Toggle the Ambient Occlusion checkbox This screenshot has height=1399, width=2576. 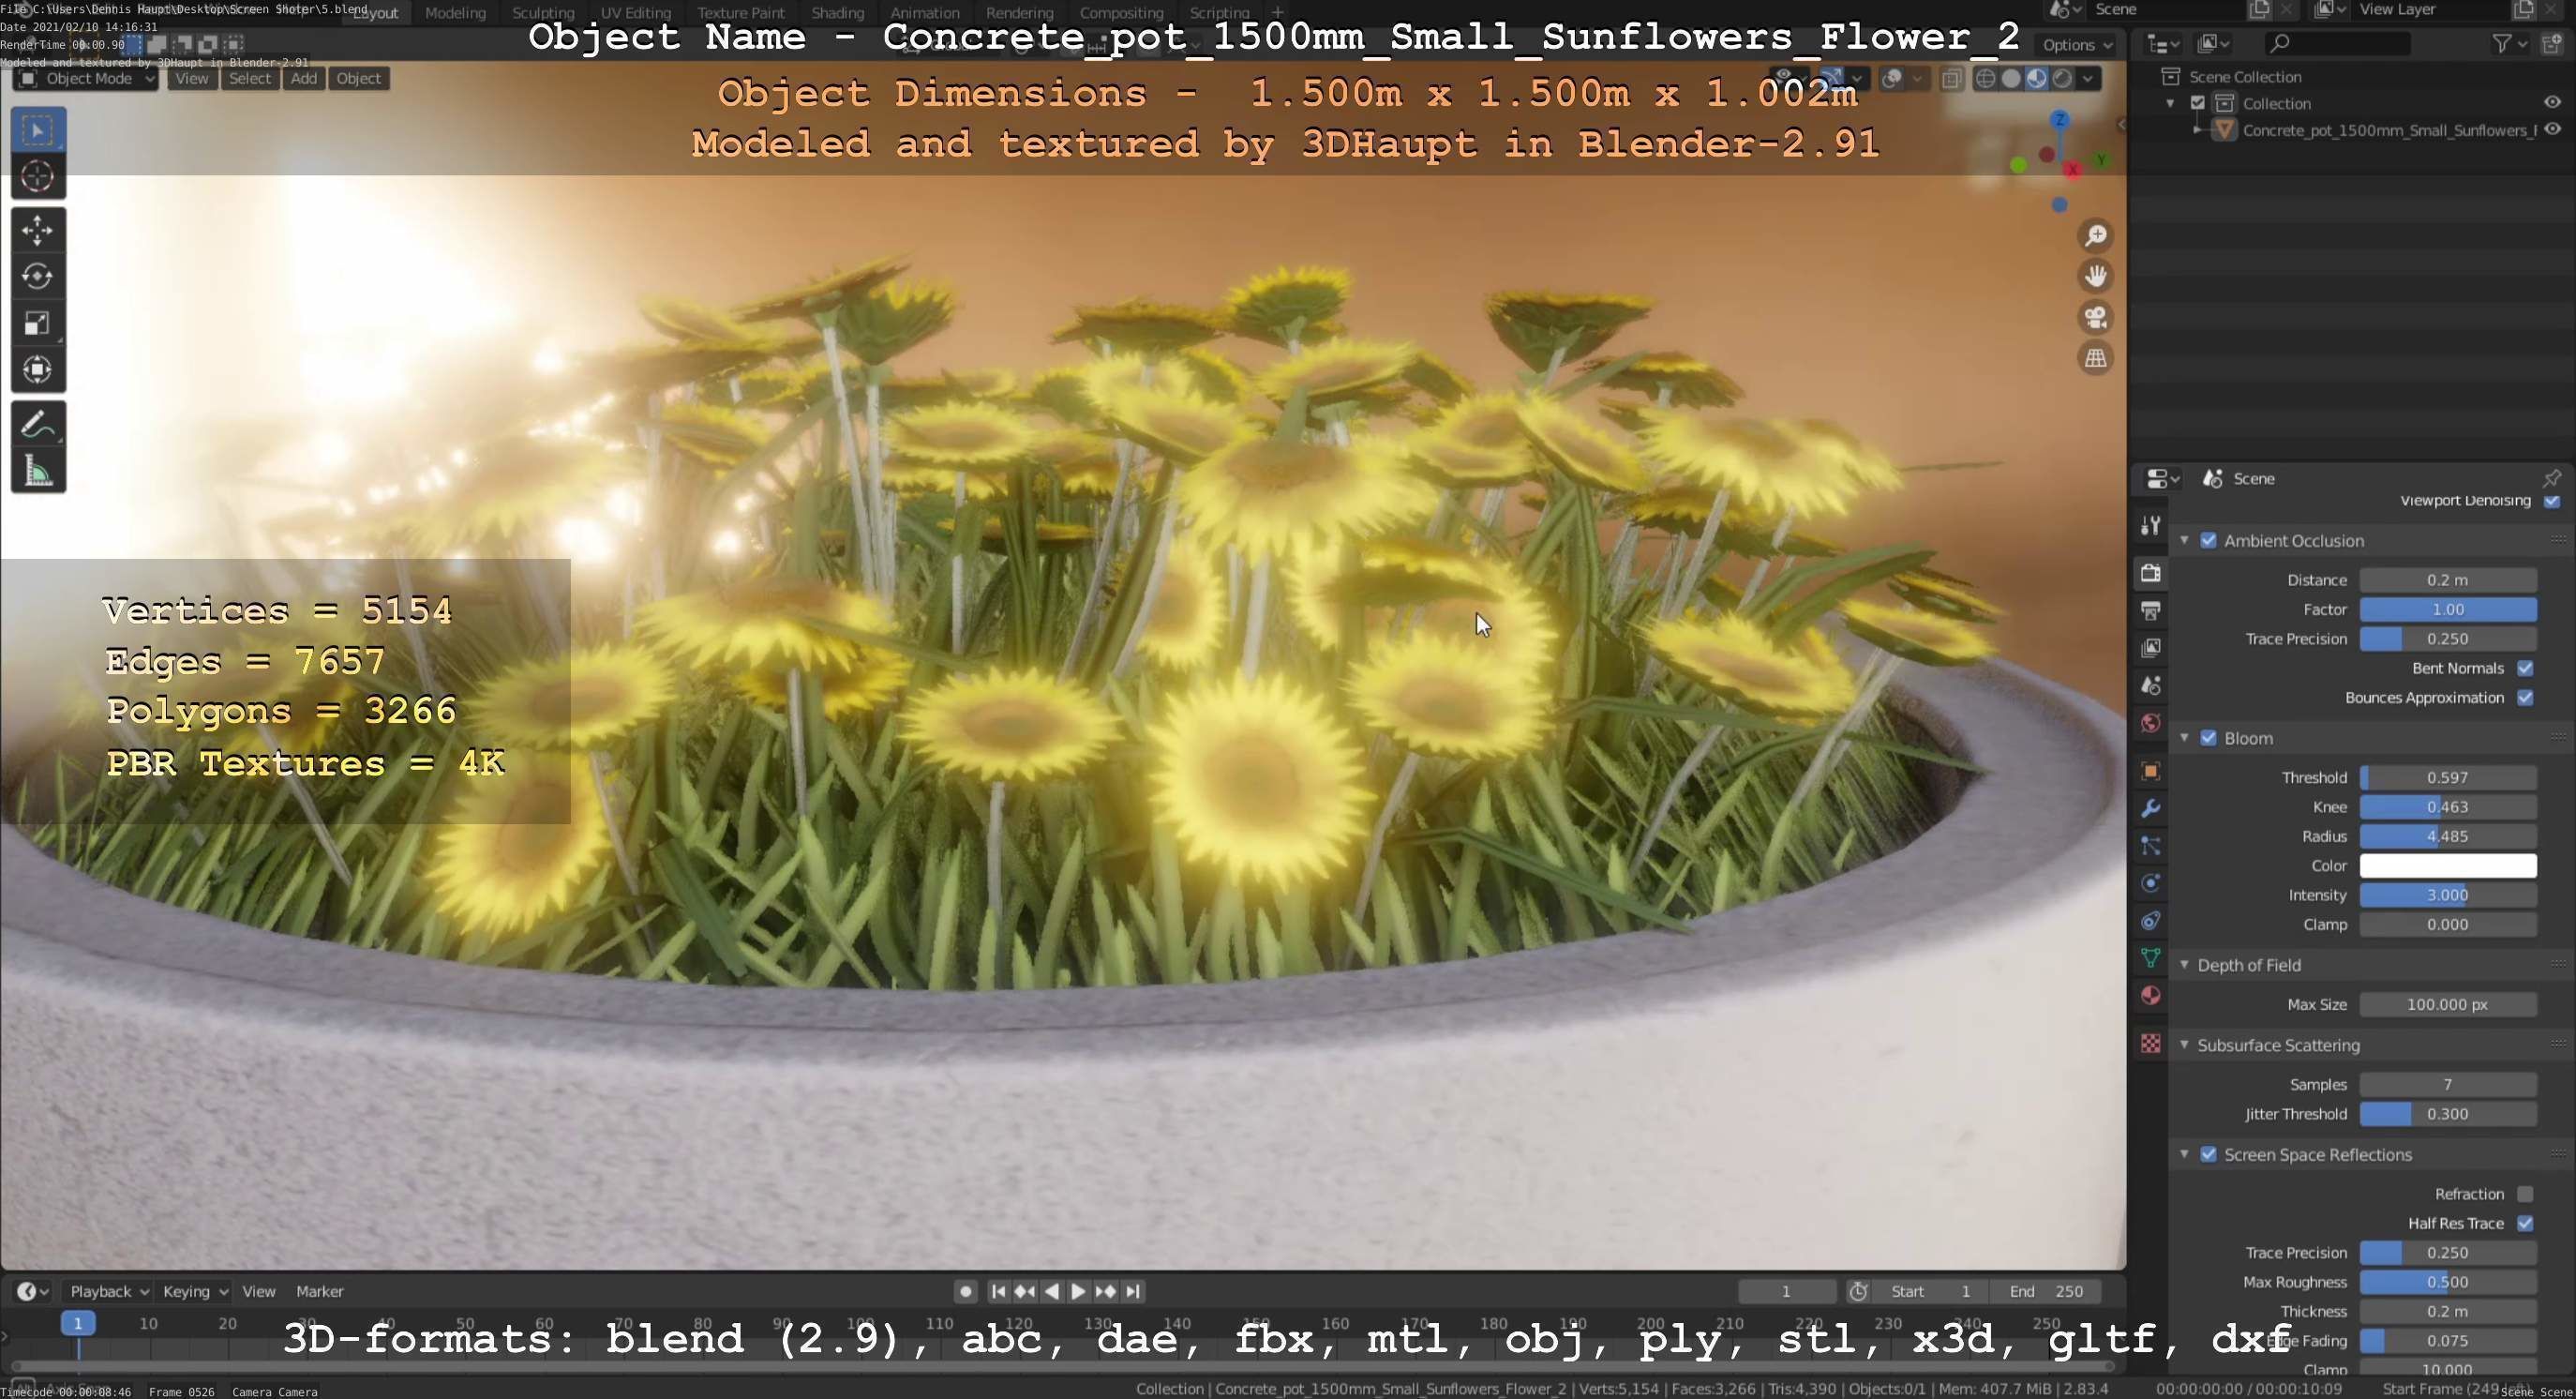click(x=2209, y=540)
